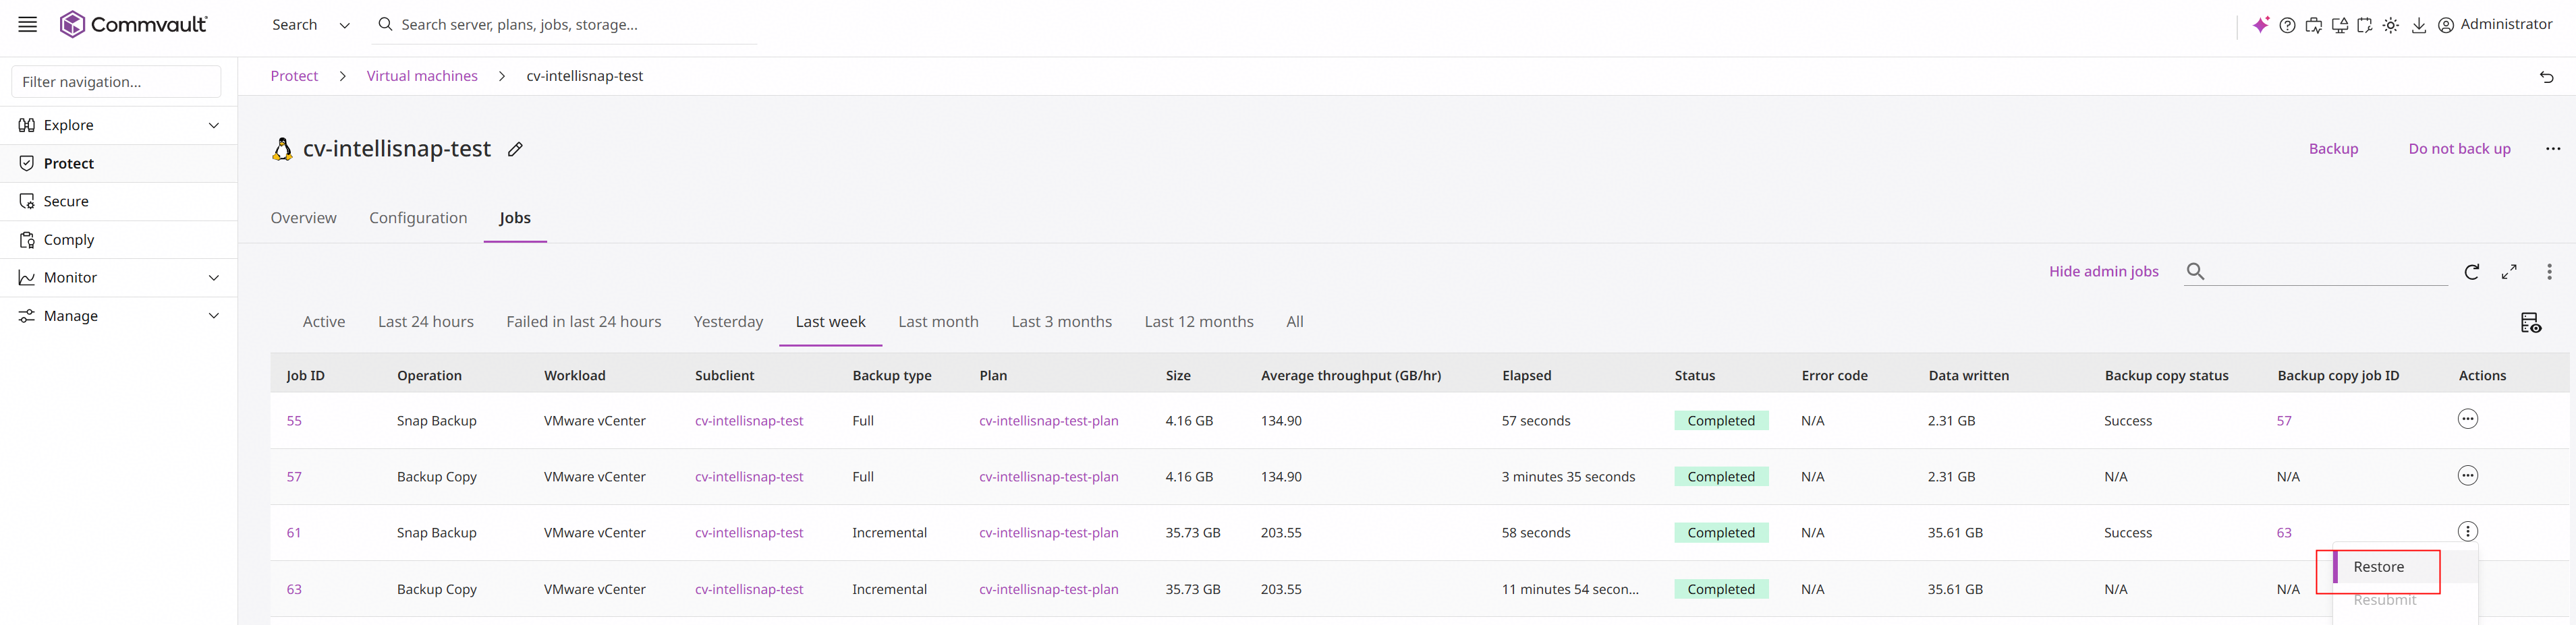
Task: Show Yesterday jobs filter
Action: tap(728, 322)
